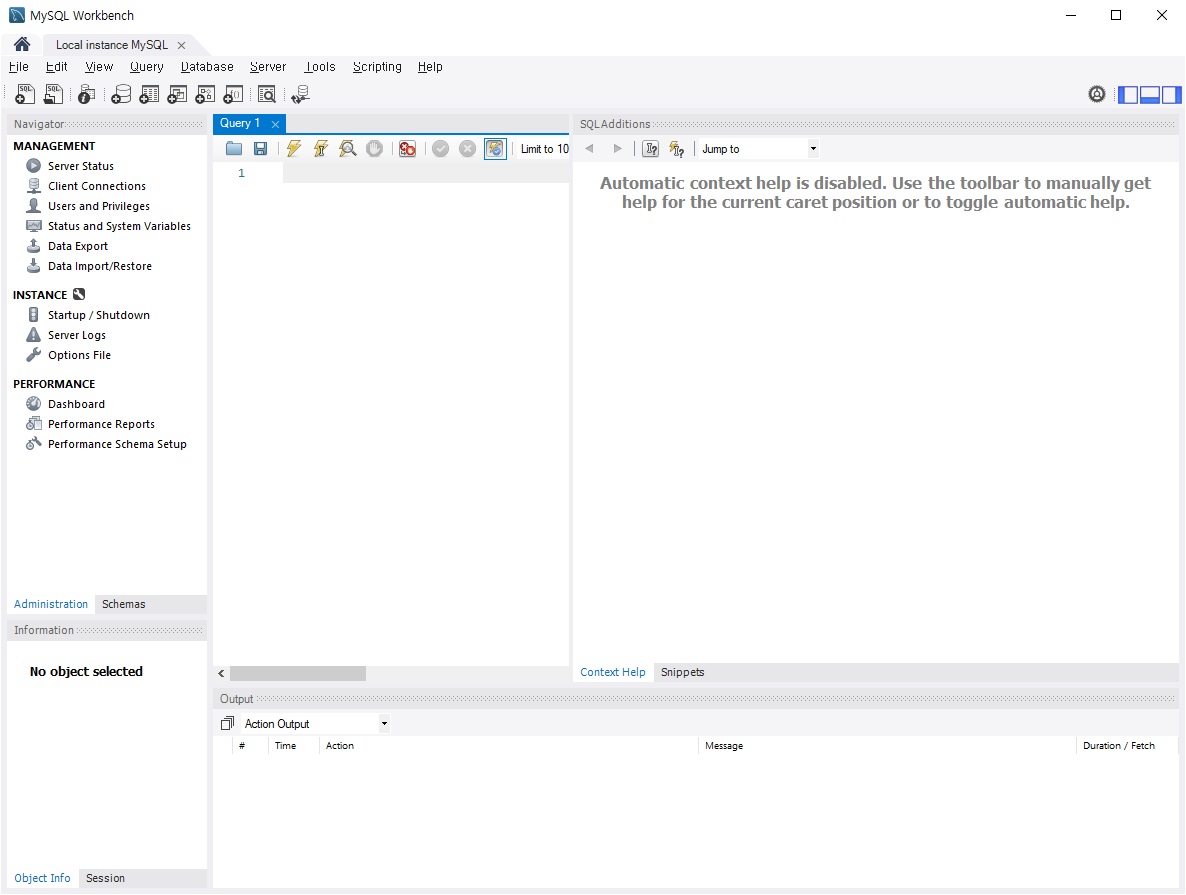Open Data Import/Restore

click(100, 266)
